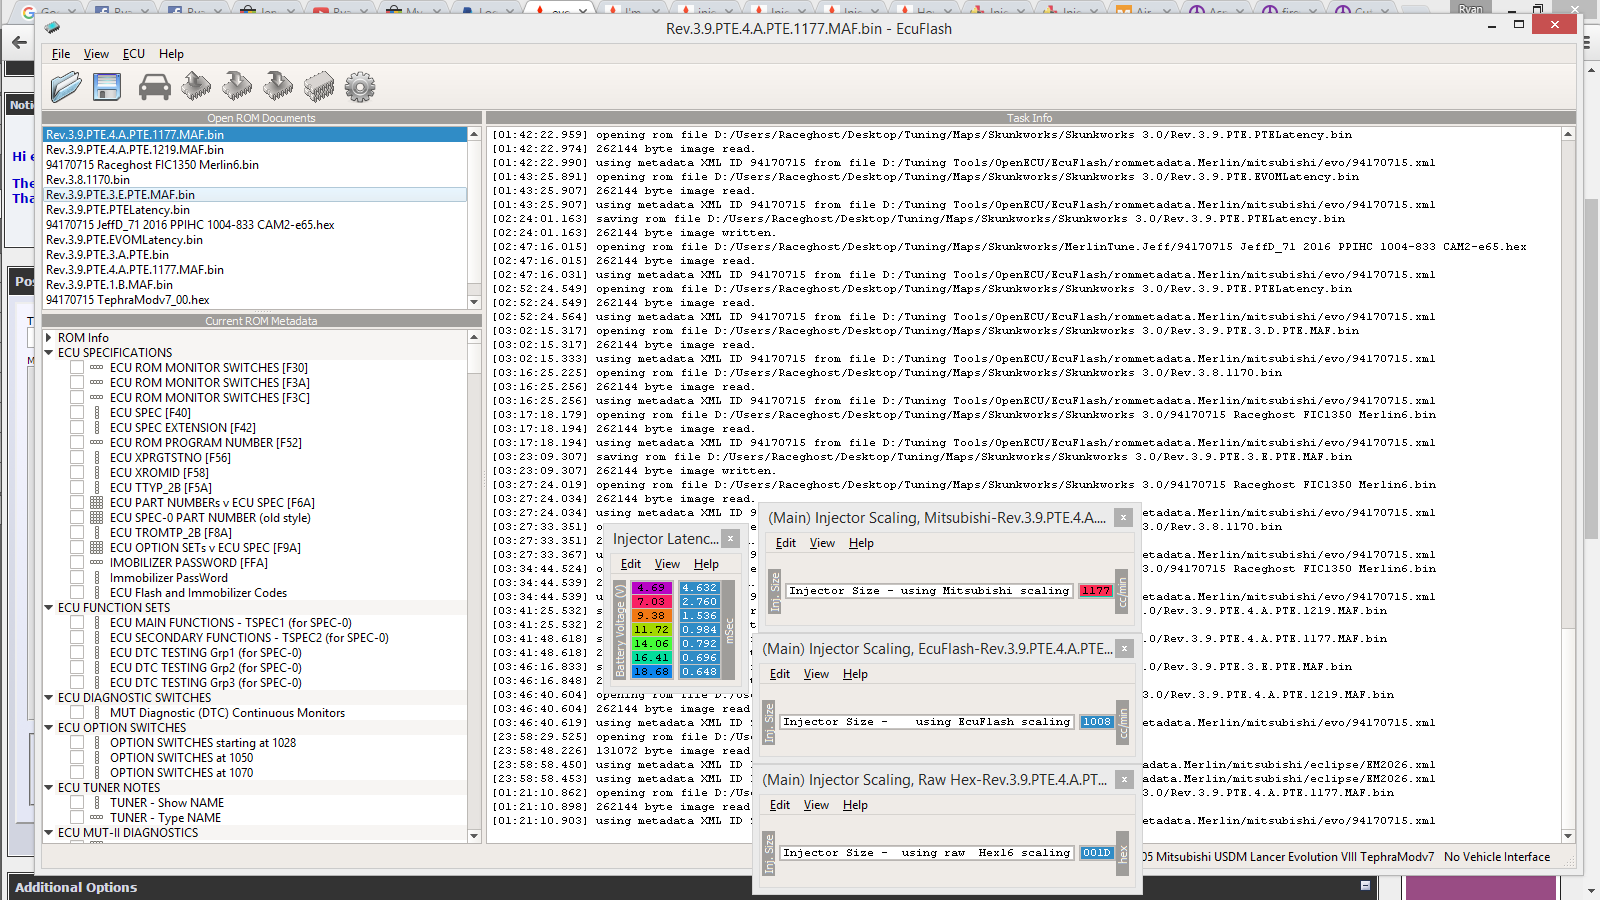Collapse the ECU FUNCTION SETS group

tap(49, 608)
